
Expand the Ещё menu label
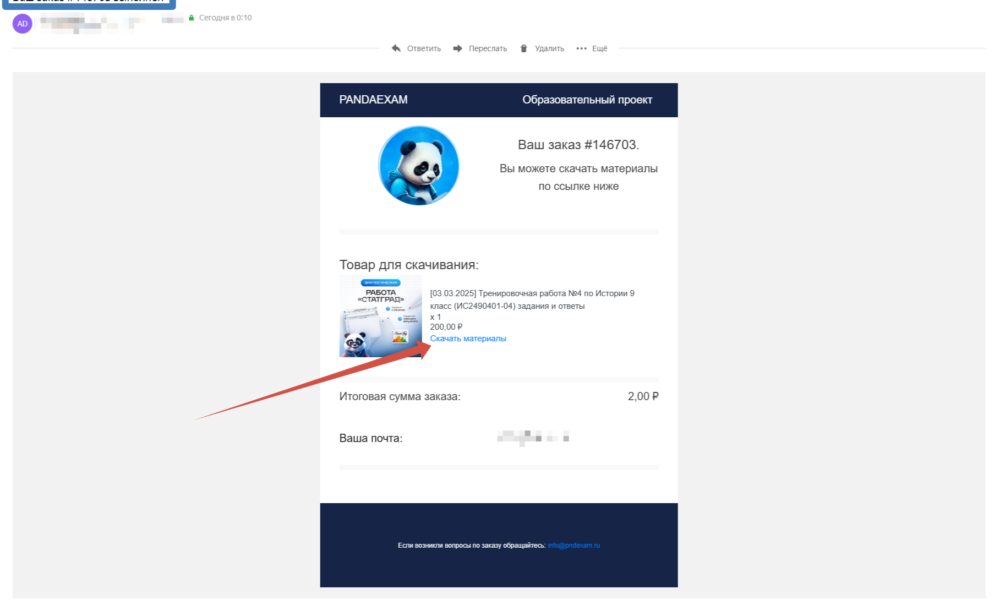(600, 48)
